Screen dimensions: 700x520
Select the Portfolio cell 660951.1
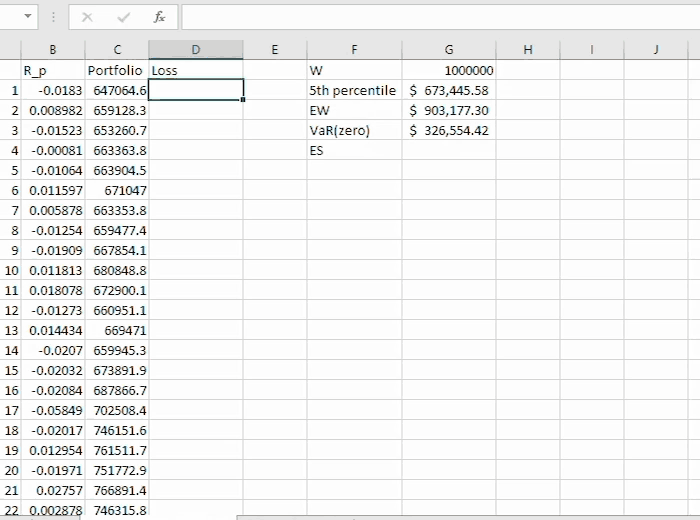[x=117, y=310]
